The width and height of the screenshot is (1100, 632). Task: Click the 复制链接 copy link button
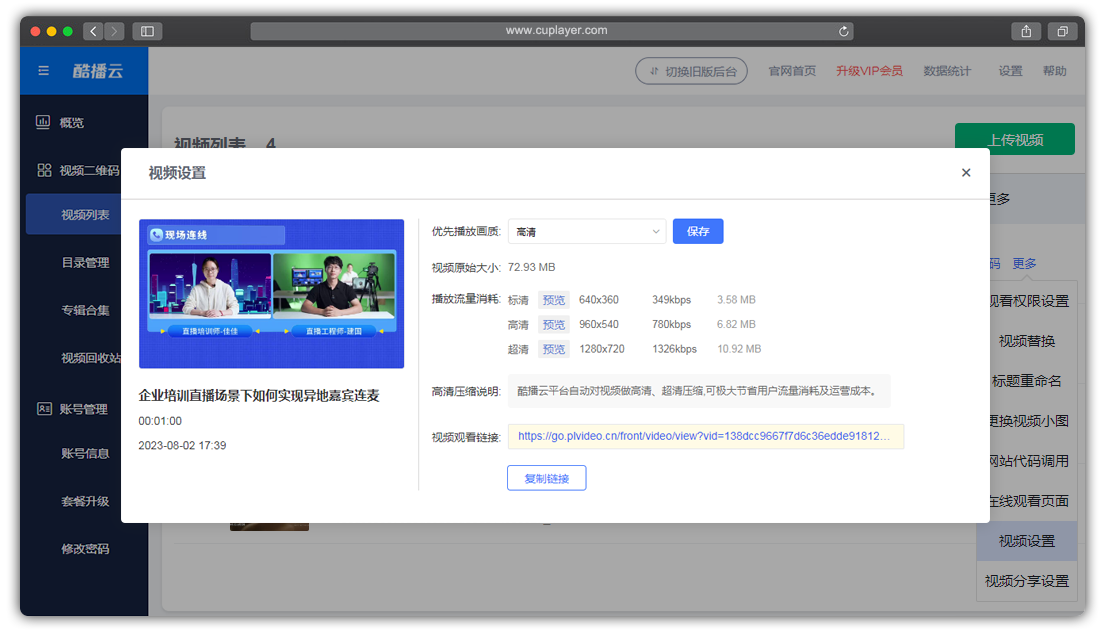pos(547,478)
